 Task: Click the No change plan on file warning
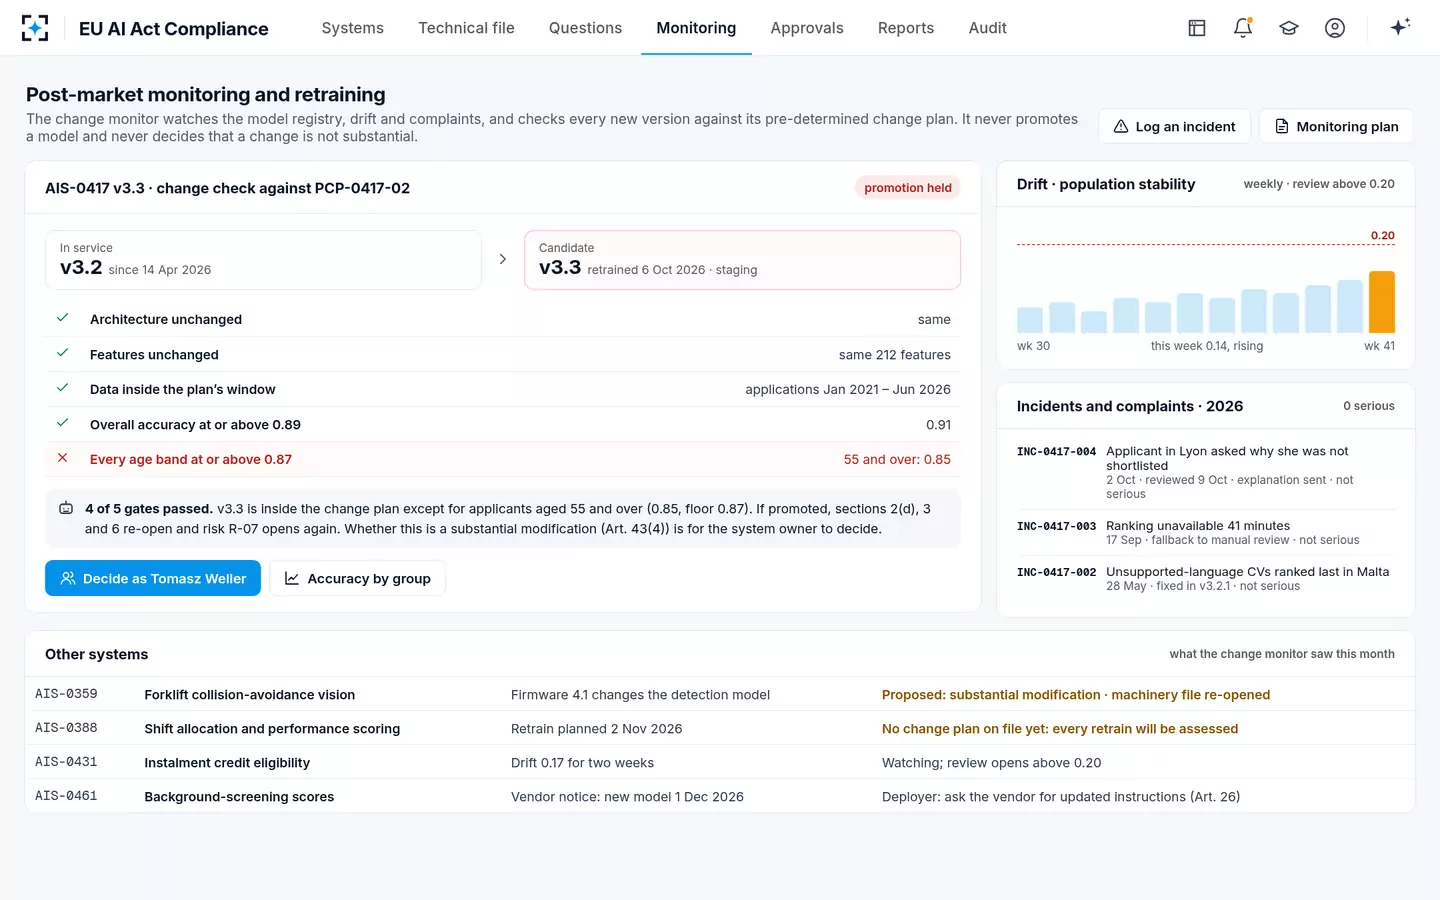click(x=1060, y=729)
